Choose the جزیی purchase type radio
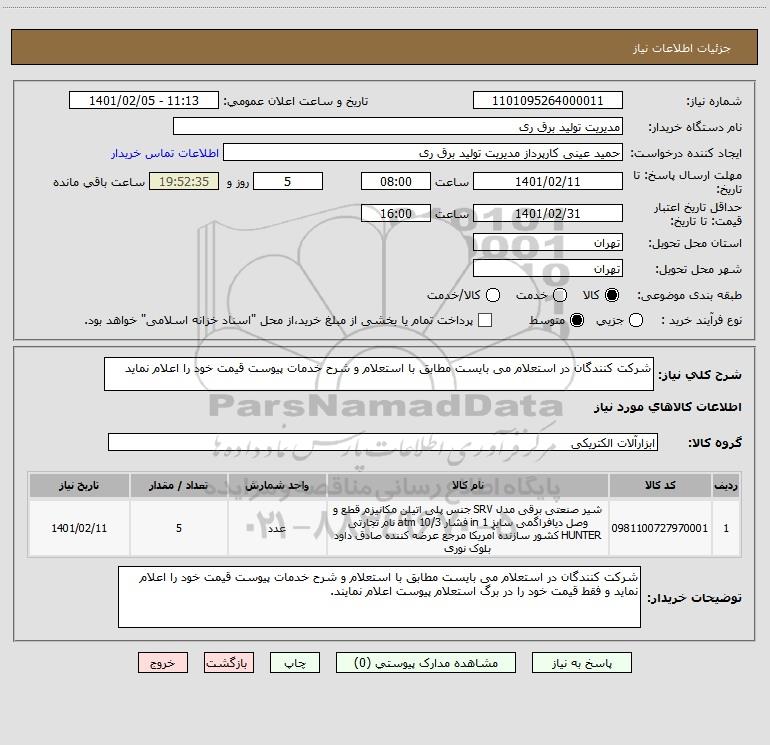The image size is (770, 745). pos(636,320)
